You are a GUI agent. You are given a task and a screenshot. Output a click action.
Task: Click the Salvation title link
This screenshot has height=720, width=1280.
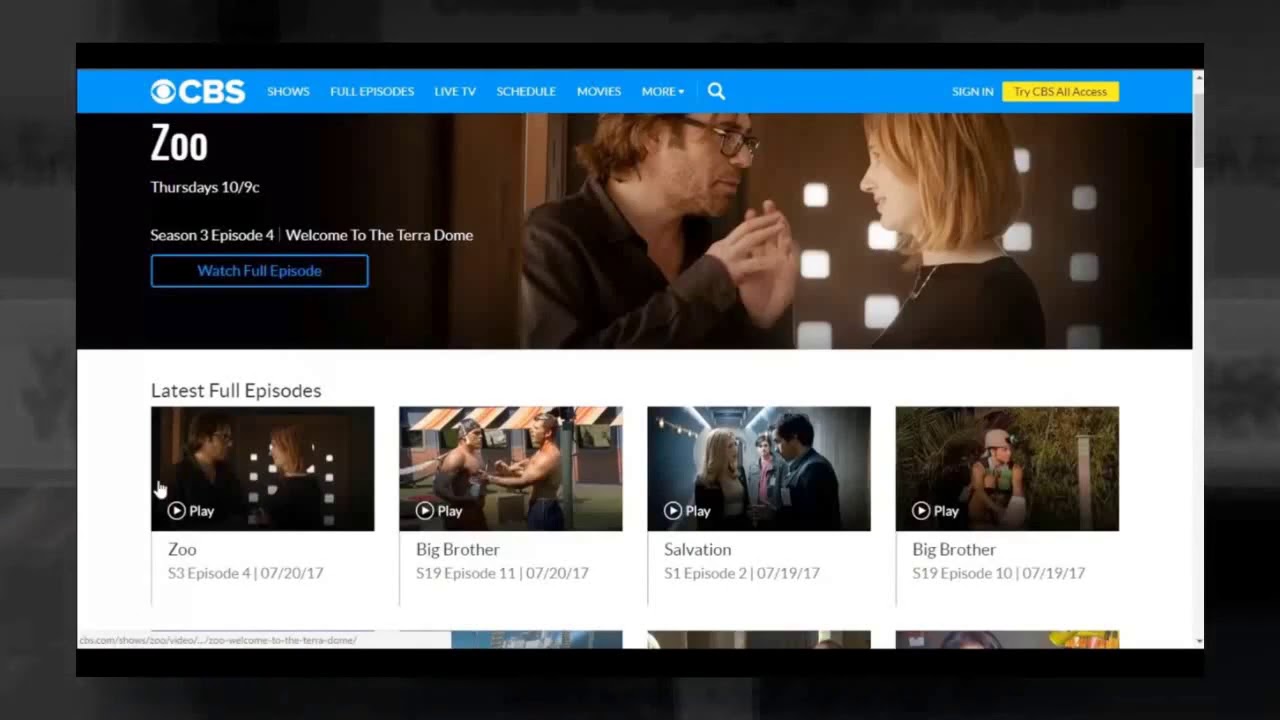coord(697,549)
